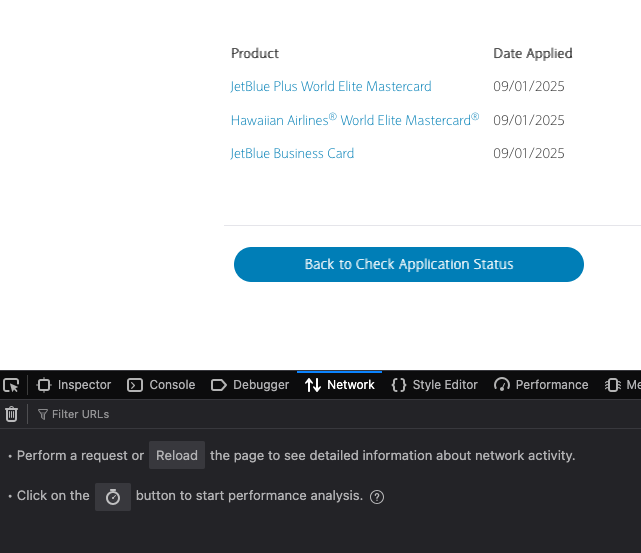The image size is (641, 553).
Task: Click the date beside JetBlue Business Card
Action: (x=528, y=154)
